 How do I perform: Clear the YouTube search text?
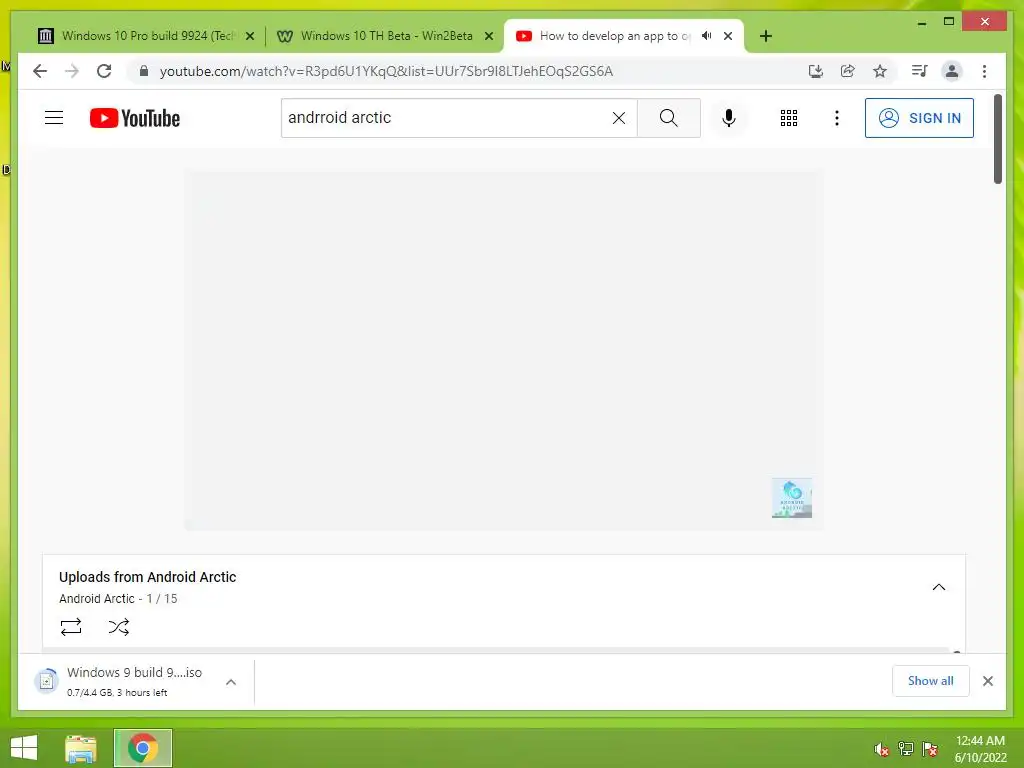(618, 118)
